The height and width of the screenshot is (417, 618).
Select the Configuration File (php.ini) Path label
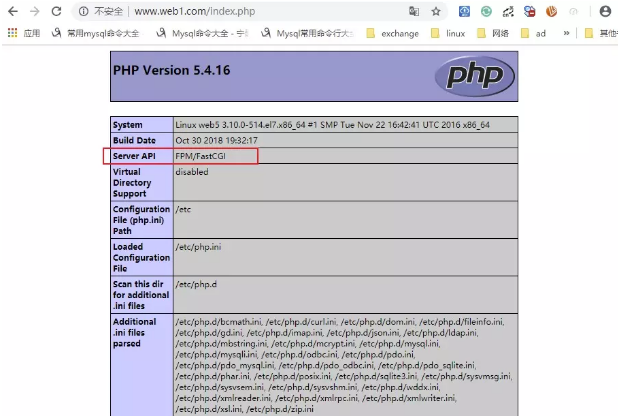[x=141, y=220]
